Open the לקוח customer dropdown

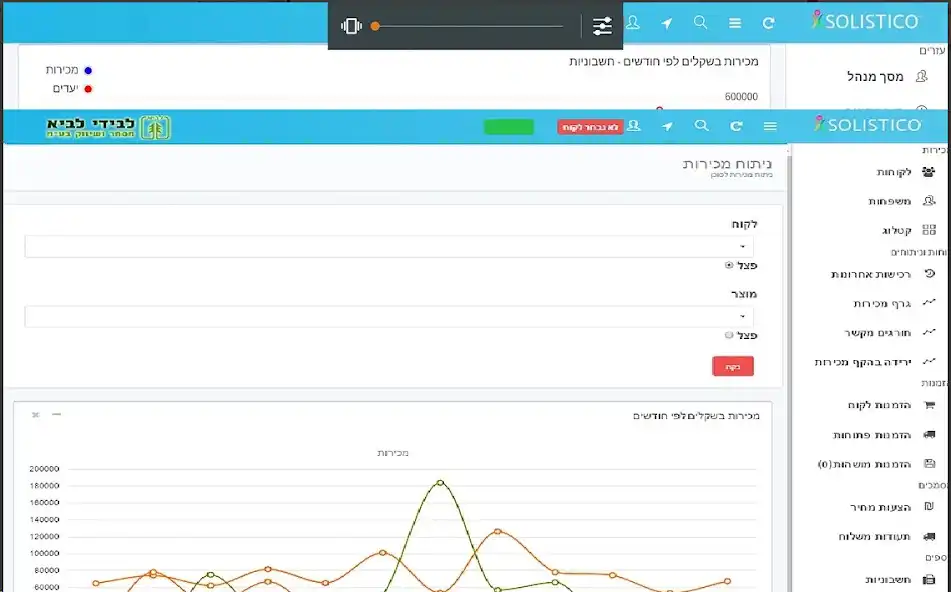click(x=389, y=246)
